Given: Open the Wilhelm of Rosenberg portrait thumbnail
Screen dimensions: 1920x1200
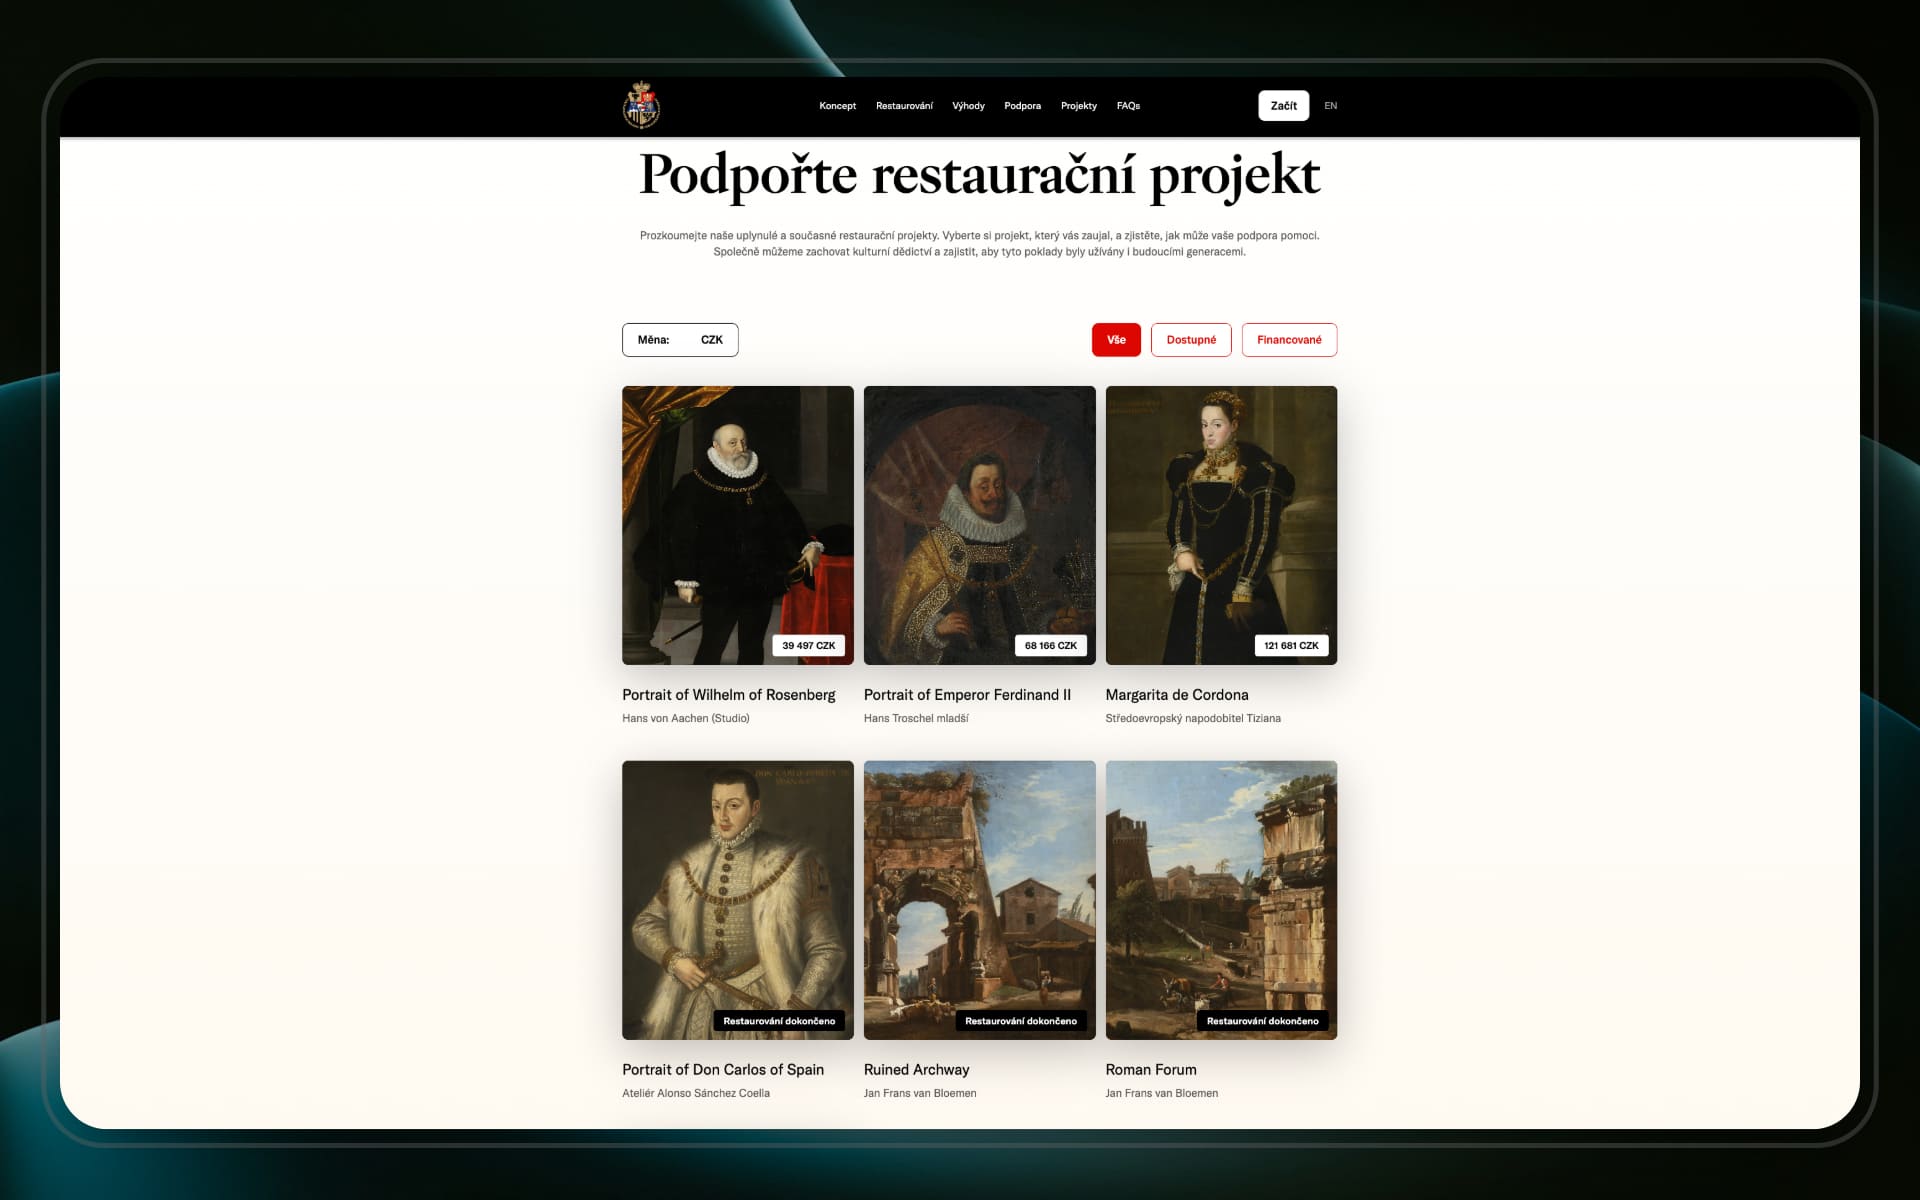Looking at the screenshot, I should point(738,525).
